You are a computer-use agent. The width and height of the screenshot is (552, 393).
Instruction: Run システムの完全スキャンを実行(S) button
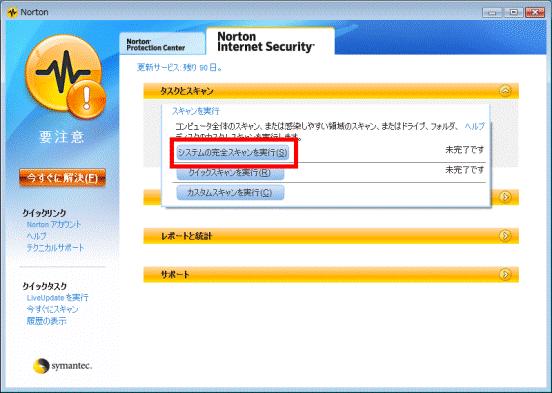click(x=233, y=152)
